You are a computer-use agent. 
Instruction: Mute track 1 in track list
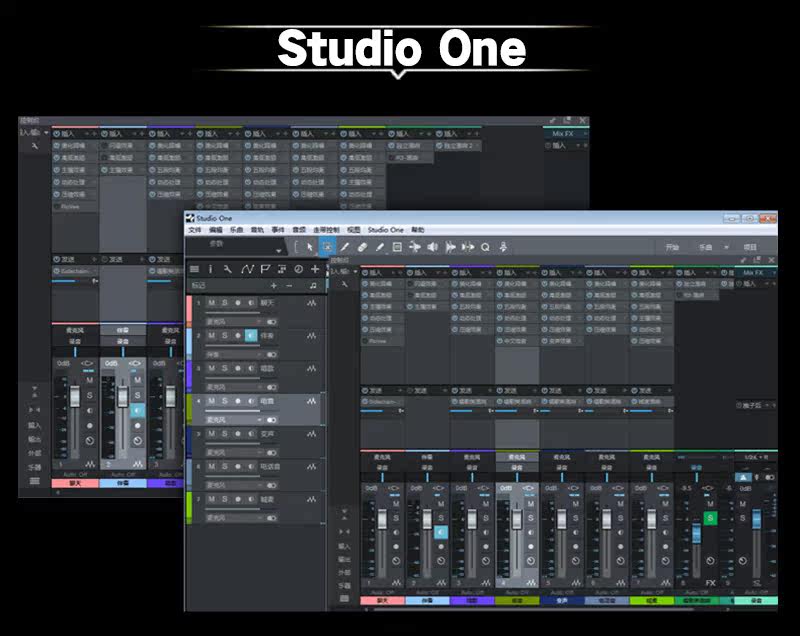211,303
